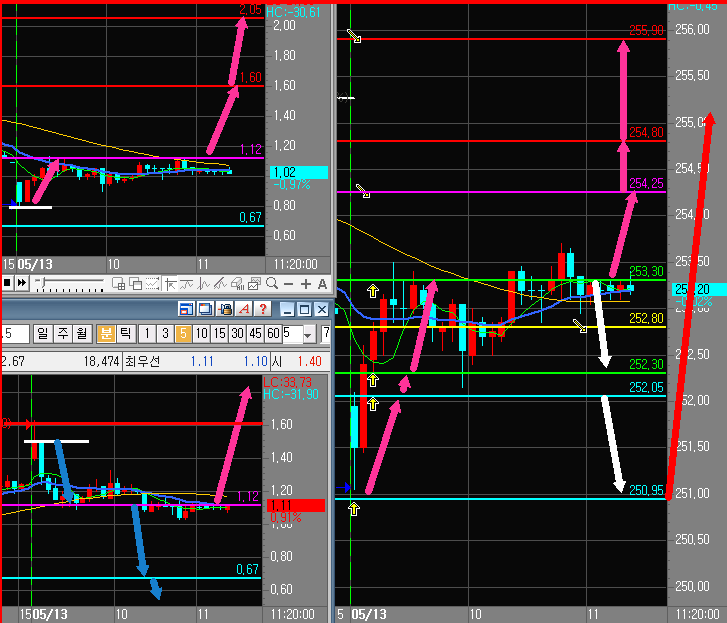Click the minus zoom-out icon
The width and height of the screenshot is (727, 623).
click(288, 284)
